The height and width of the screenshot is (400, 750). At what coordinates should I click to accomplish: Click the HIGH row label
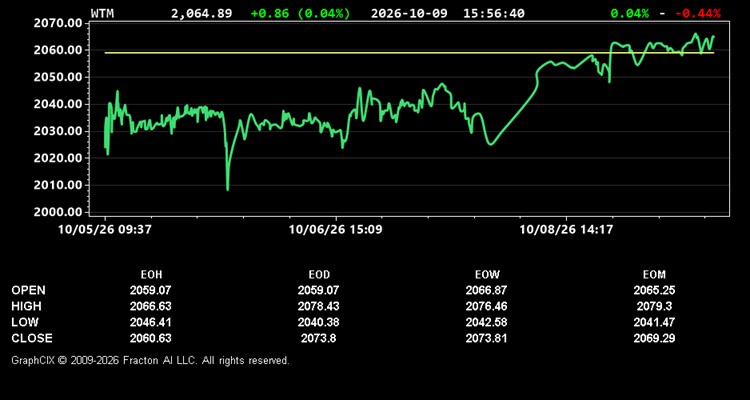click(x=26, y=306)
